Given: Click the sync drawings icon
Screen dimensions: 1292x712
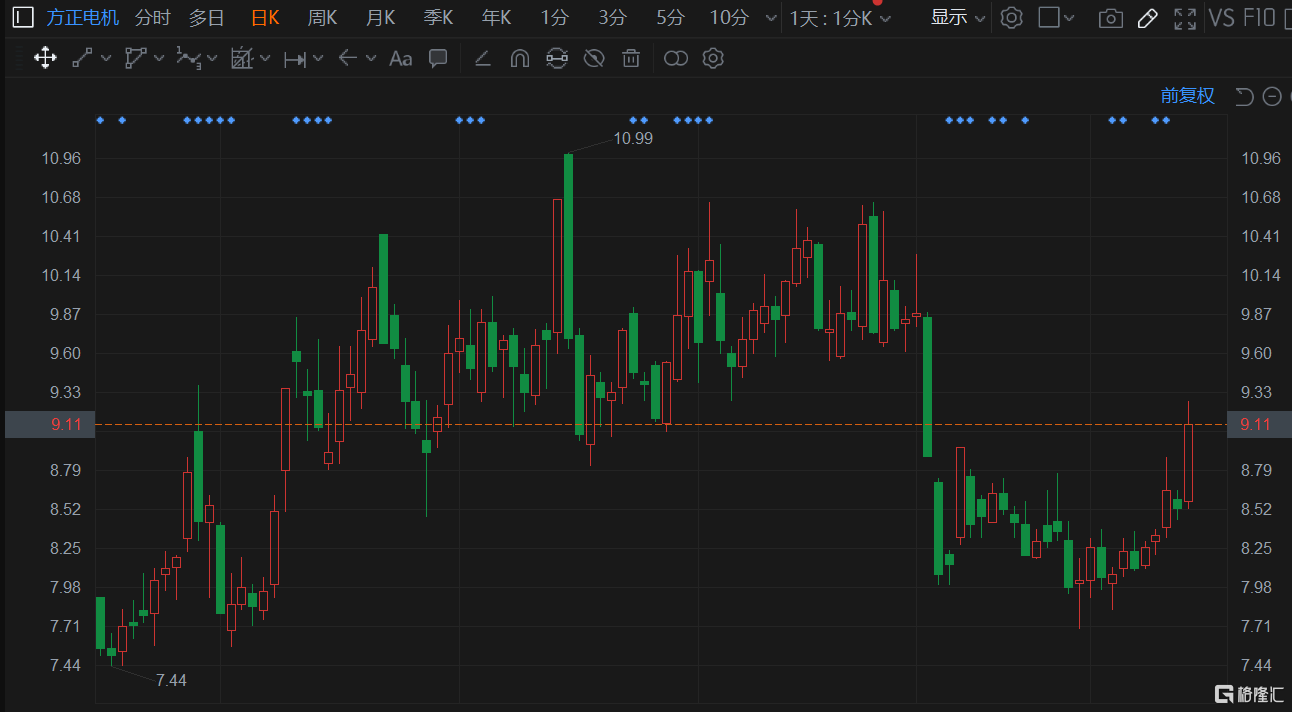Looking at the screenshot, I should coord(556,58).
